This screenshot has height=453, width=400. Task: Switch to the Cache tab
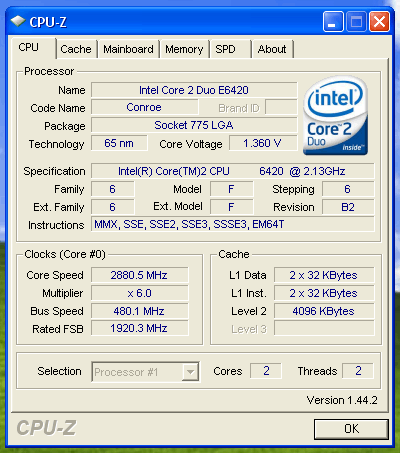[x=76, y=49]
